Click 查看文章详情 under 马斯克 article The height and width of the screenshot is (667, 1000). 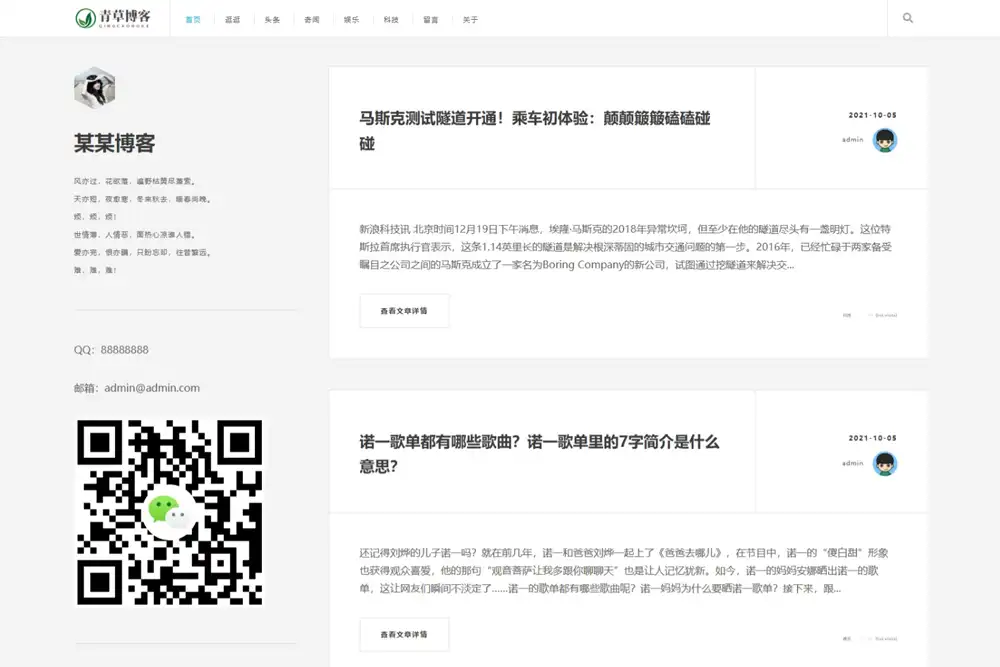[x=404, y=311]
